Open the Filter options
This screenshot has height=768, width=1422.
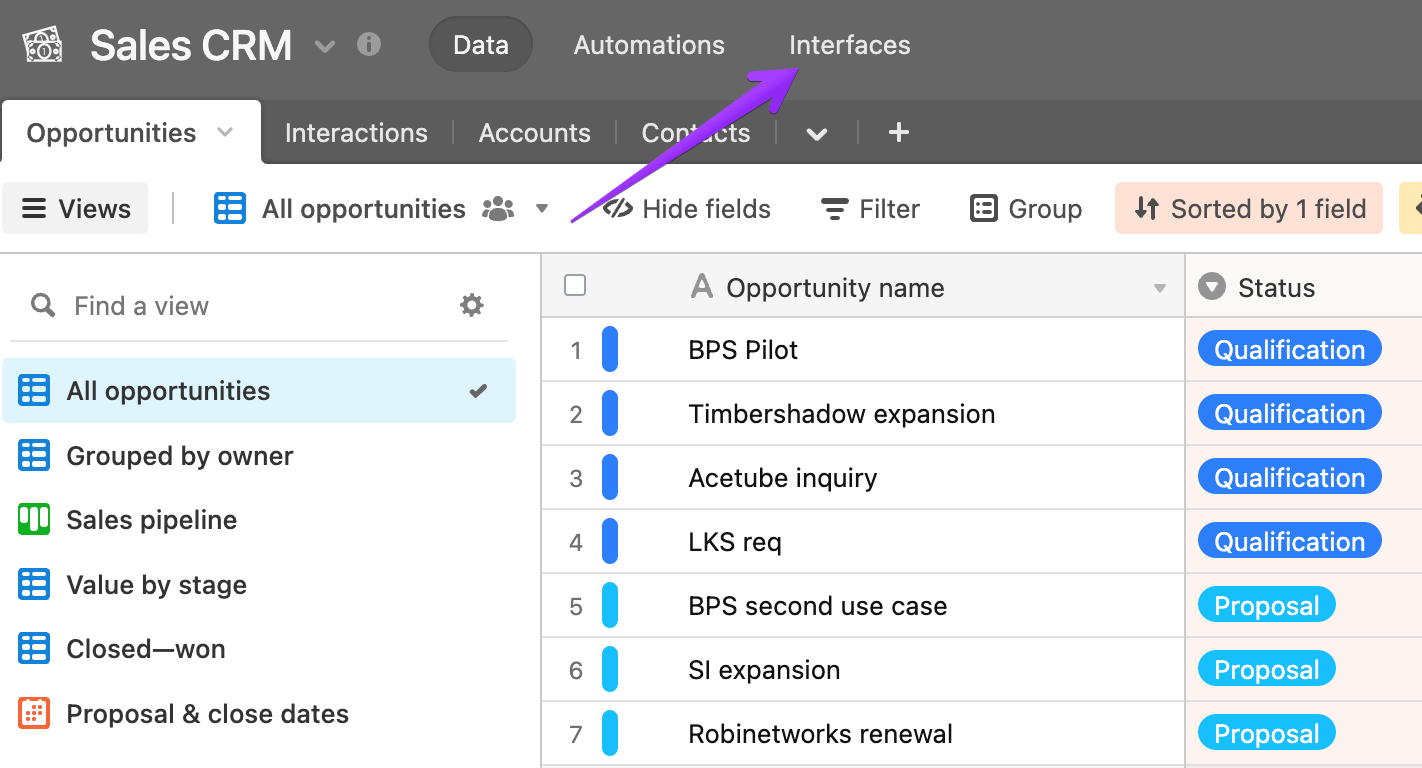click(x=870, y=208)
